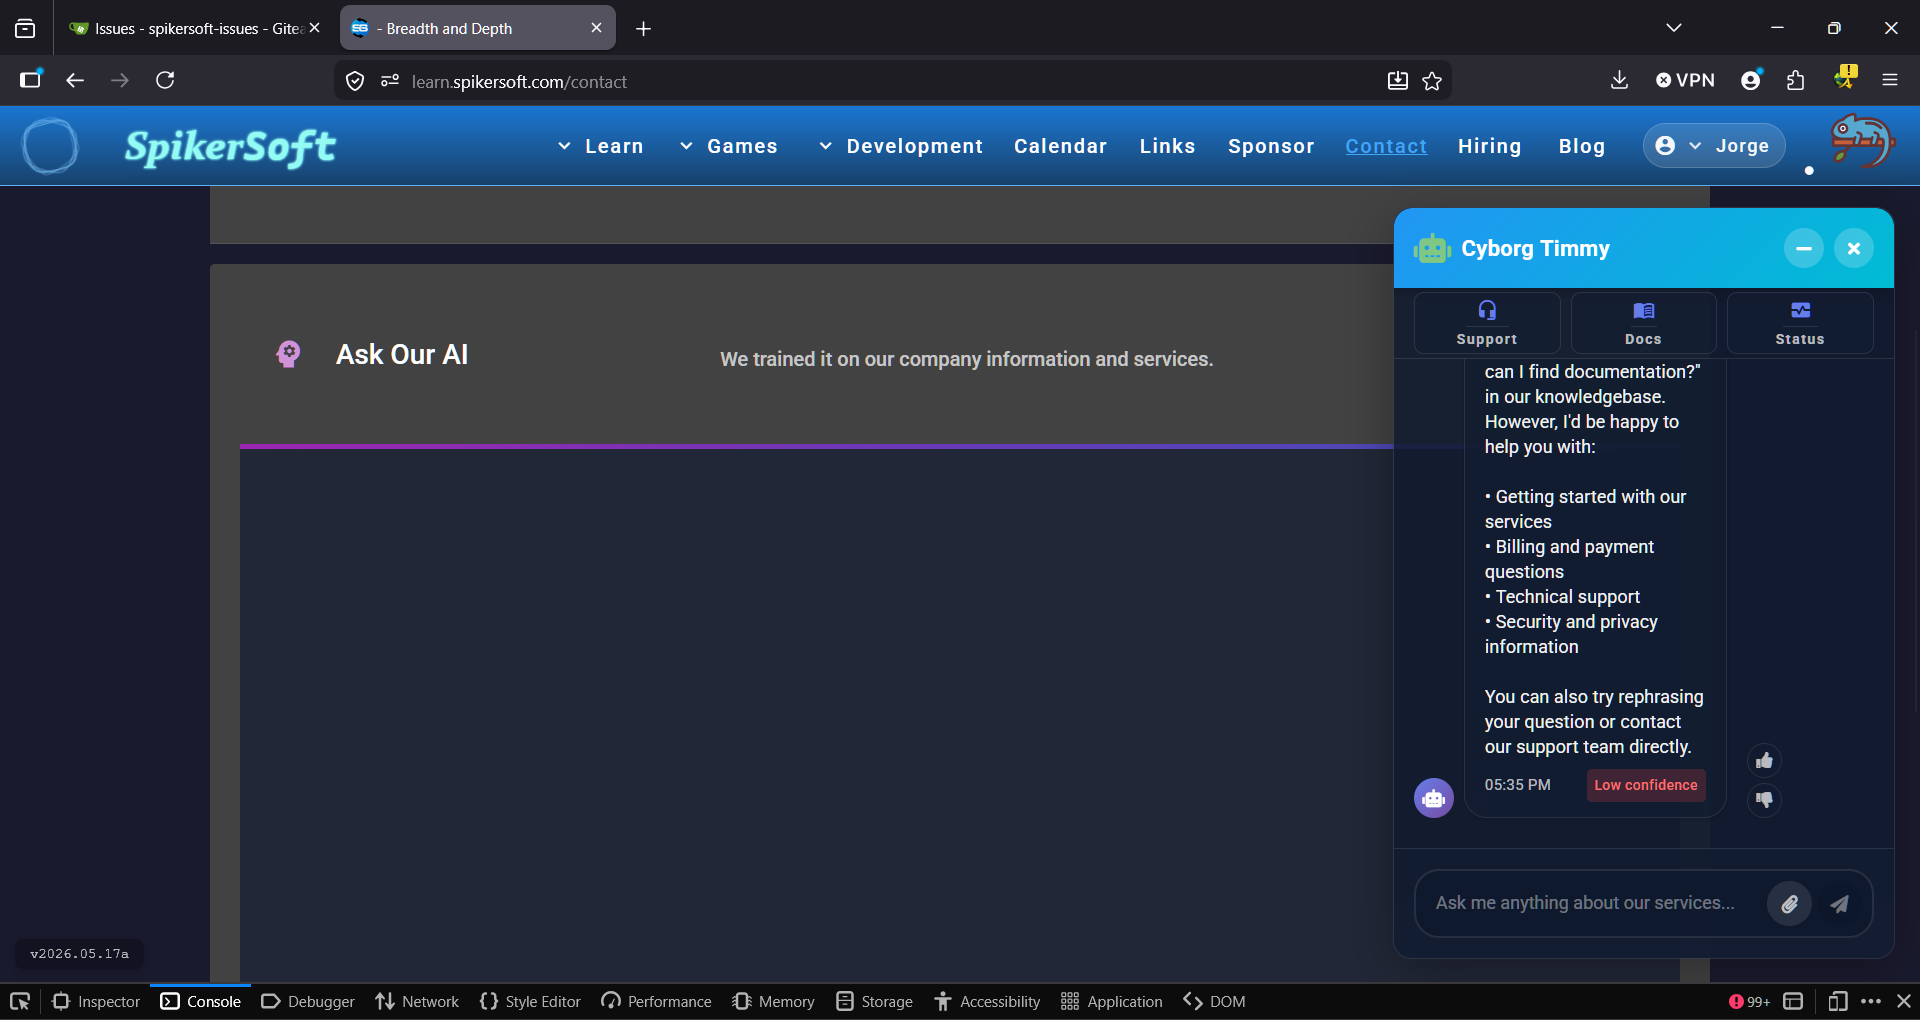
Task: Select the Console devtools tab
Action: pos(200,1002)
